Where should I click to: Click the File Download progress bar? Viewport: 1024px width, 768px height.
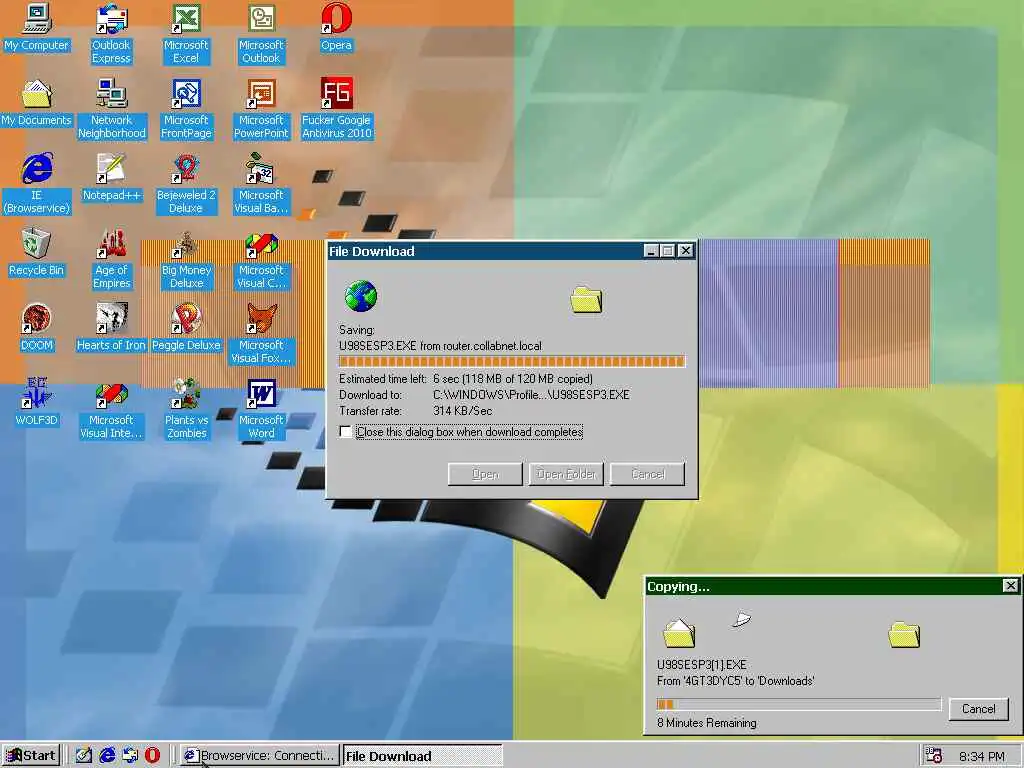[x=512, y=361]
